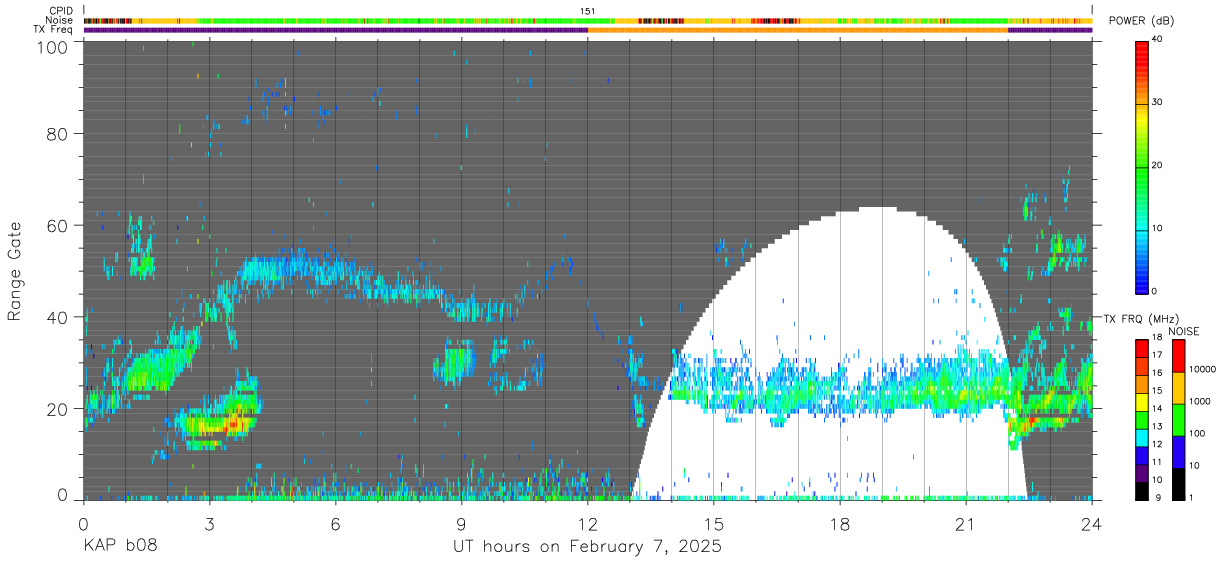
Task: Click power scale value 40
Action: tap(1157, 40)
